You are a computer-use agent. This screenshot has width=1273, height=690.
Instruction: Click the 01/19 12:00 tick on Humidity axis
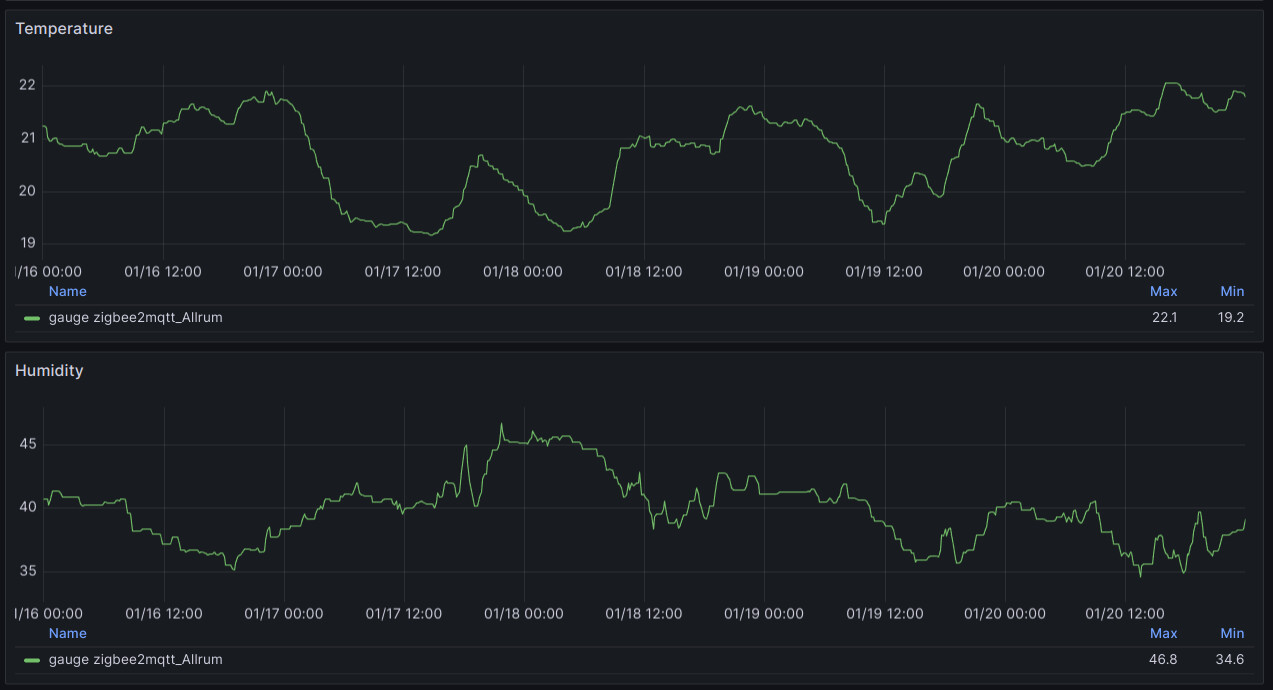click(x=884, y=614)
